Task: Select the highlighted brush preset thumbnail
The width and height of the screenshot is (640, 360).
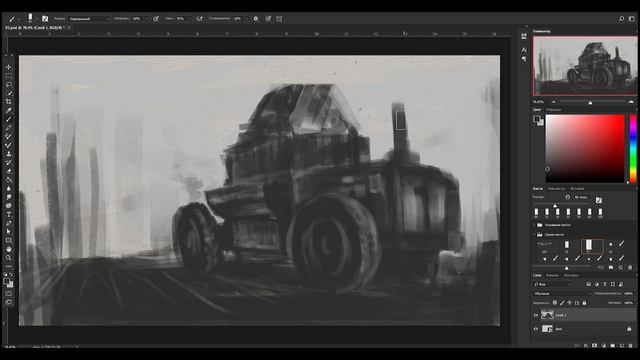Action: coord(592,246)
